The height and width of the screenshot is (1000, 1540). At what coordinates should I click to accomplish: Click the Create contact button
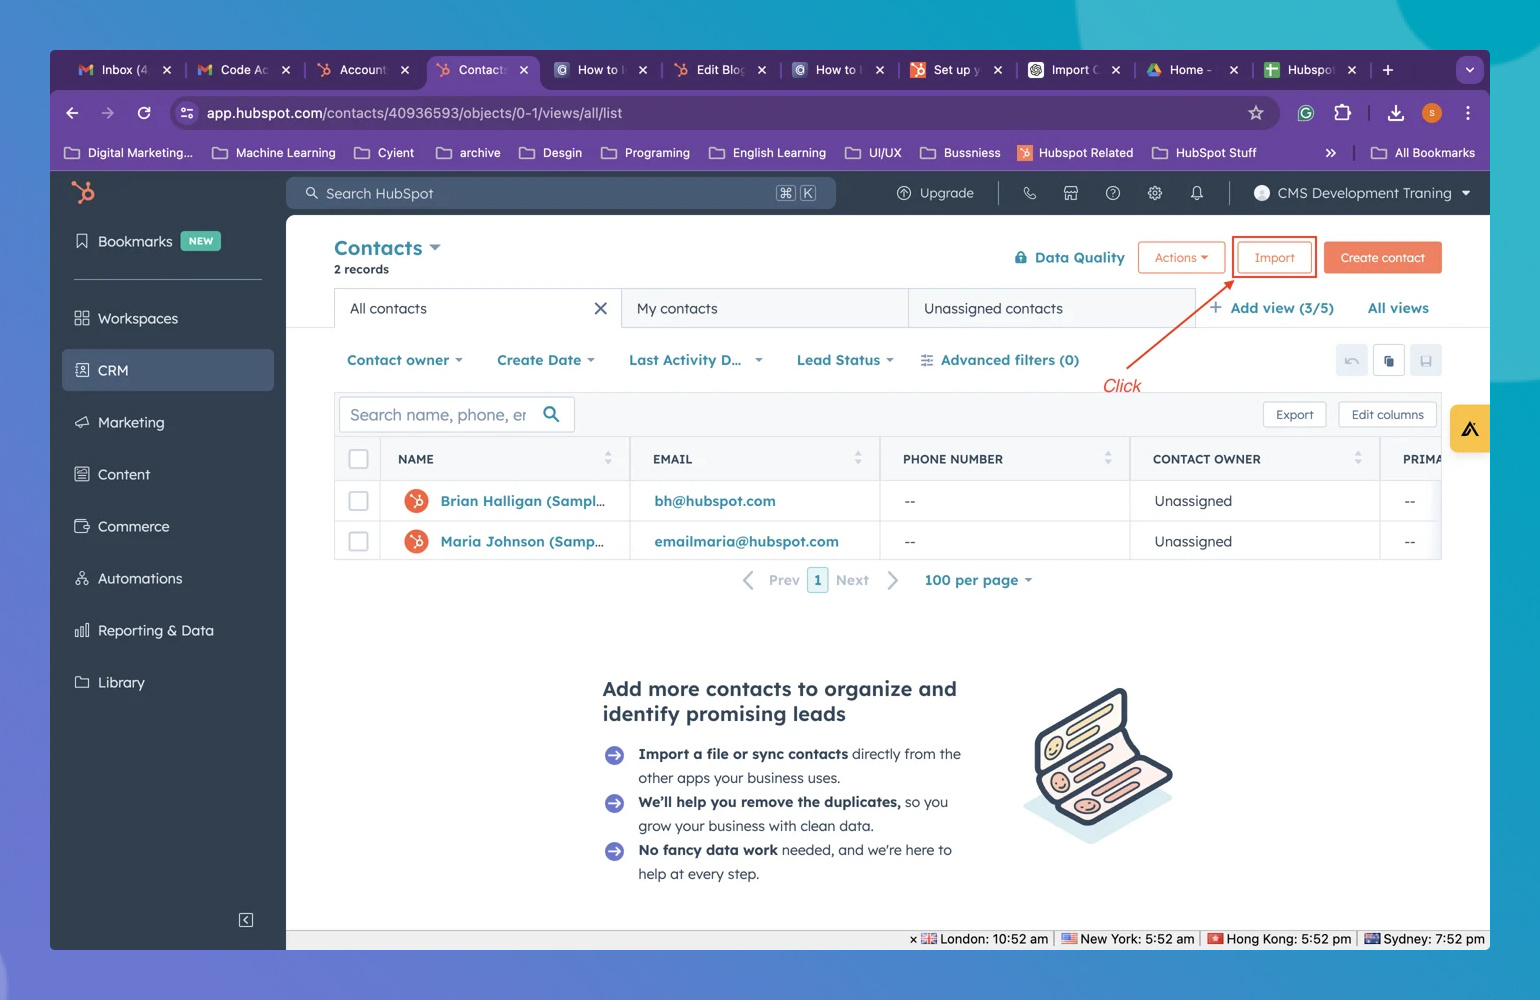click(1382, 258)
